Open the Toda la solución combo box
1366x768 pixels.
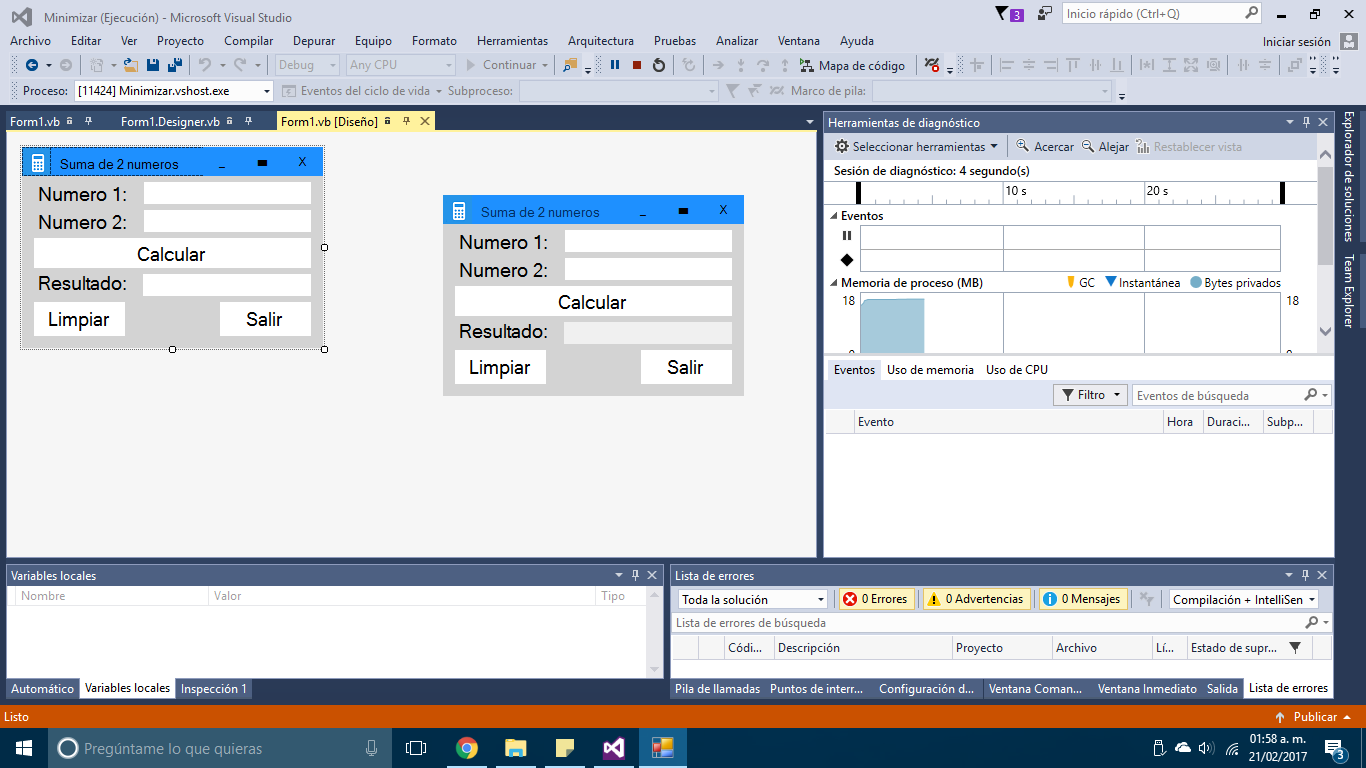tap(754, 599)
